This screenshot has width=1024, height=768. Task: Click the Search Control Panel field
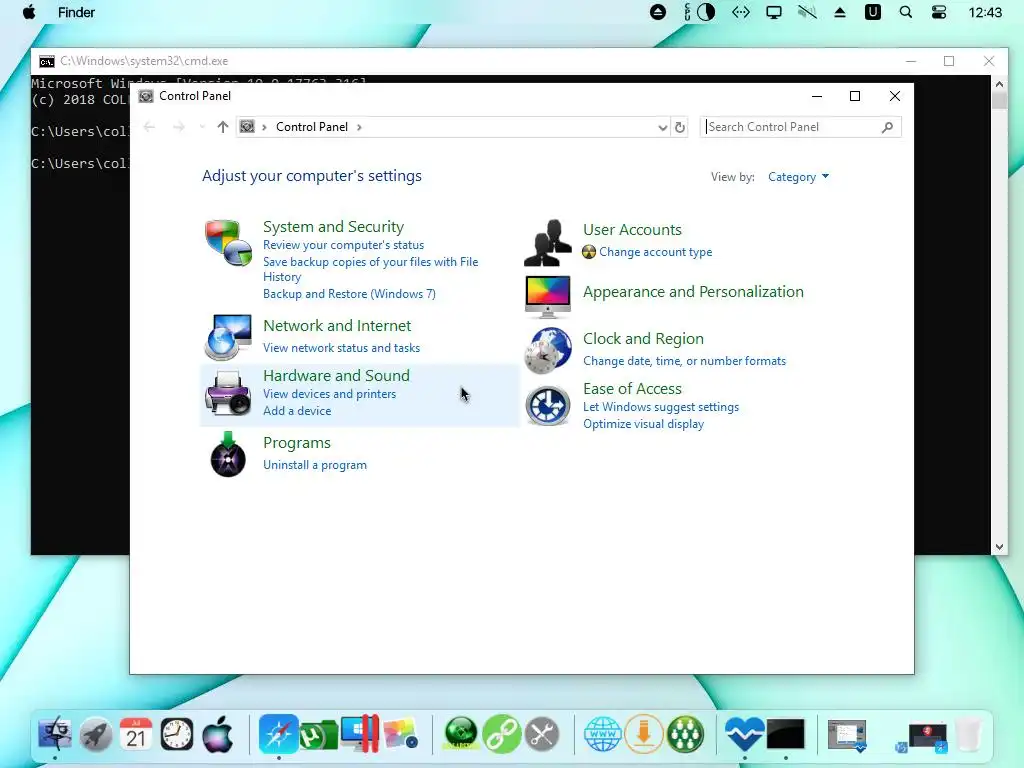pos(801,127)
